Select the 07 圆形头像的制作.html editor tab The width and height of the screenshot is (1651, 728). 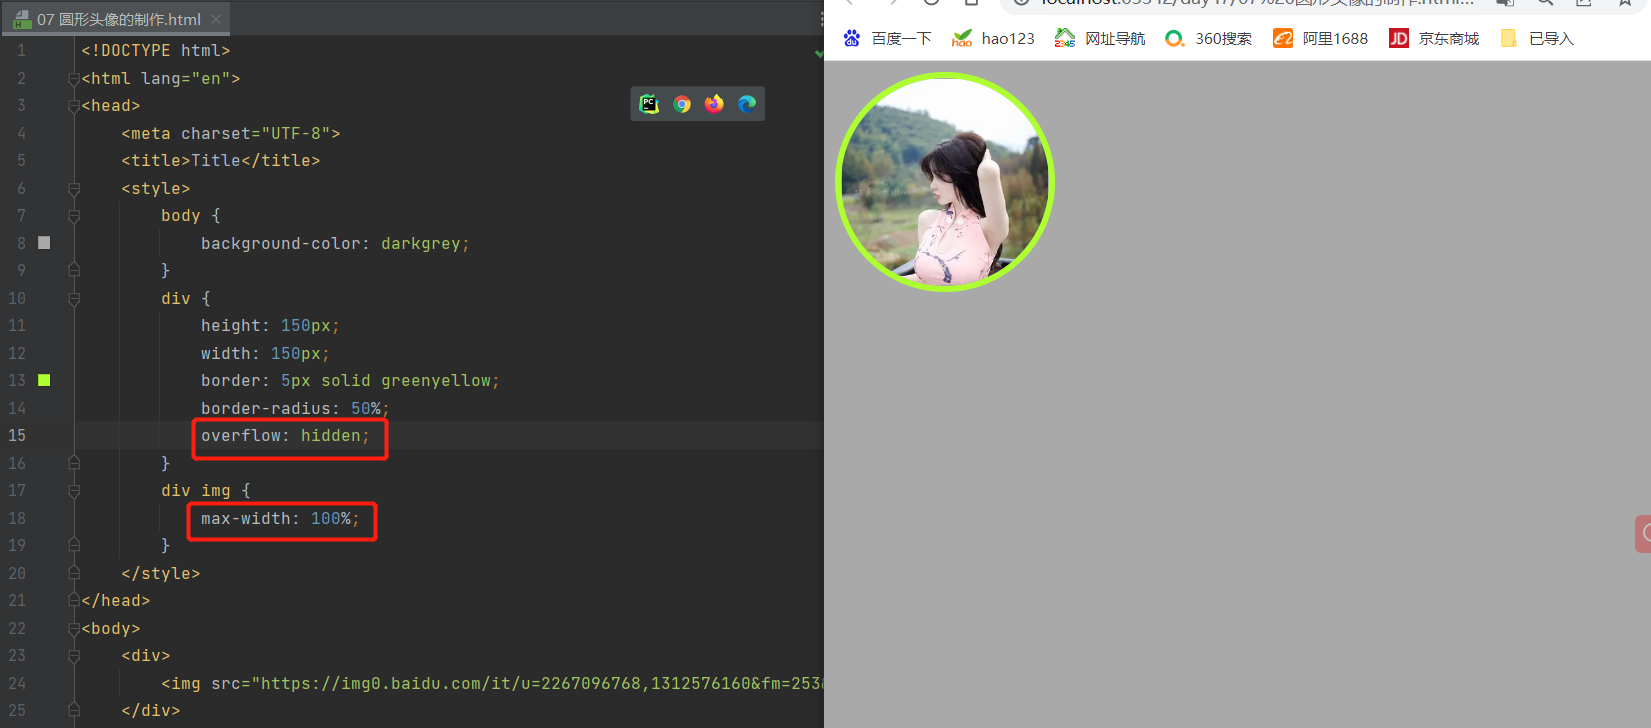point(118,19)
